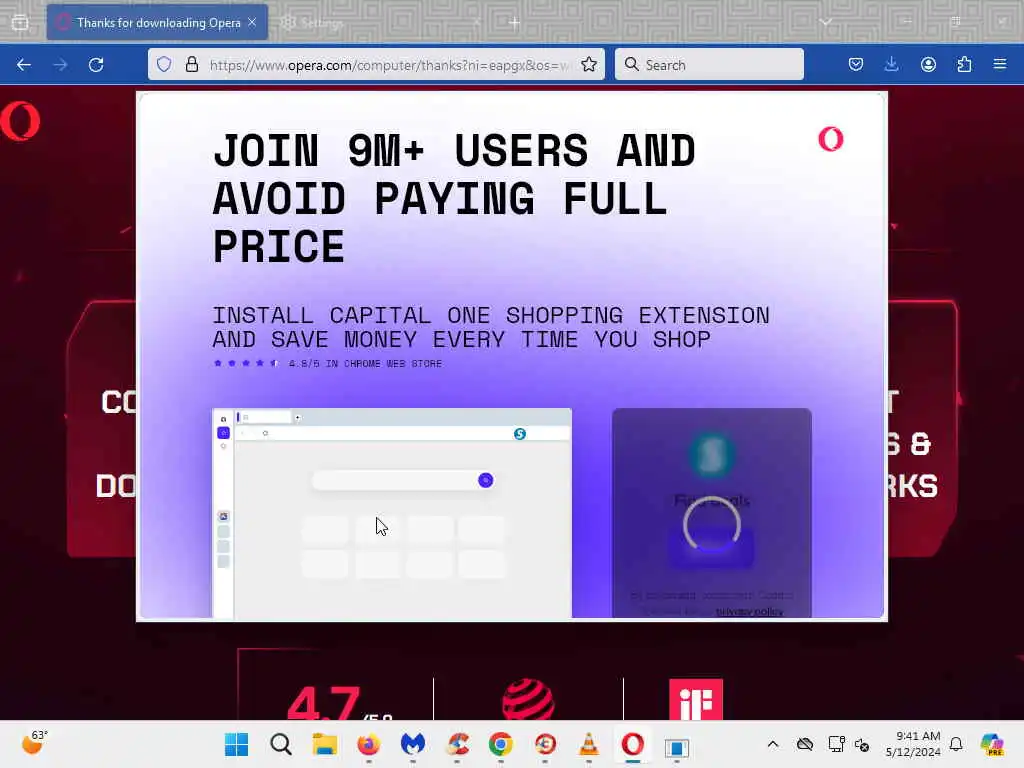
Task: Expand the list all tabs chevron
Action: click(x=826, y=22)
